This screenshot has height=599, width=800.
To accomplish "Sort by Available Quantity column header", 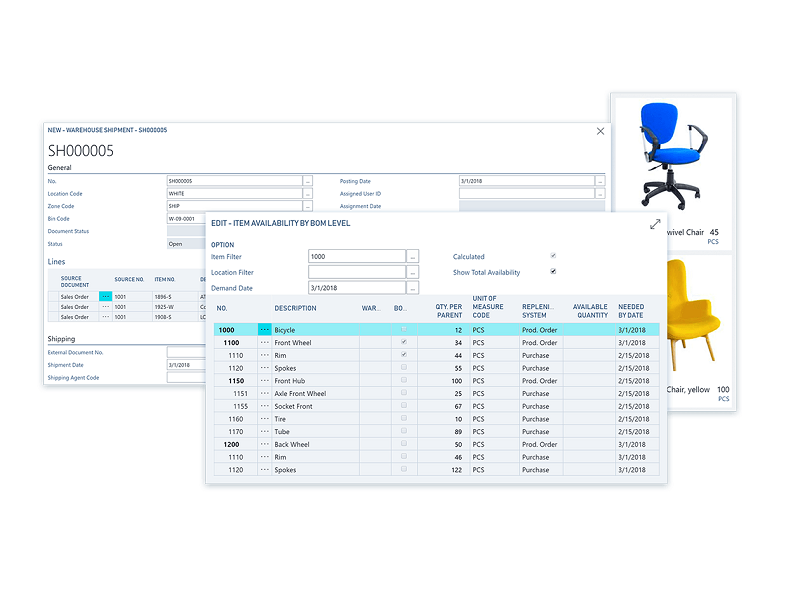I will point(590,311).
